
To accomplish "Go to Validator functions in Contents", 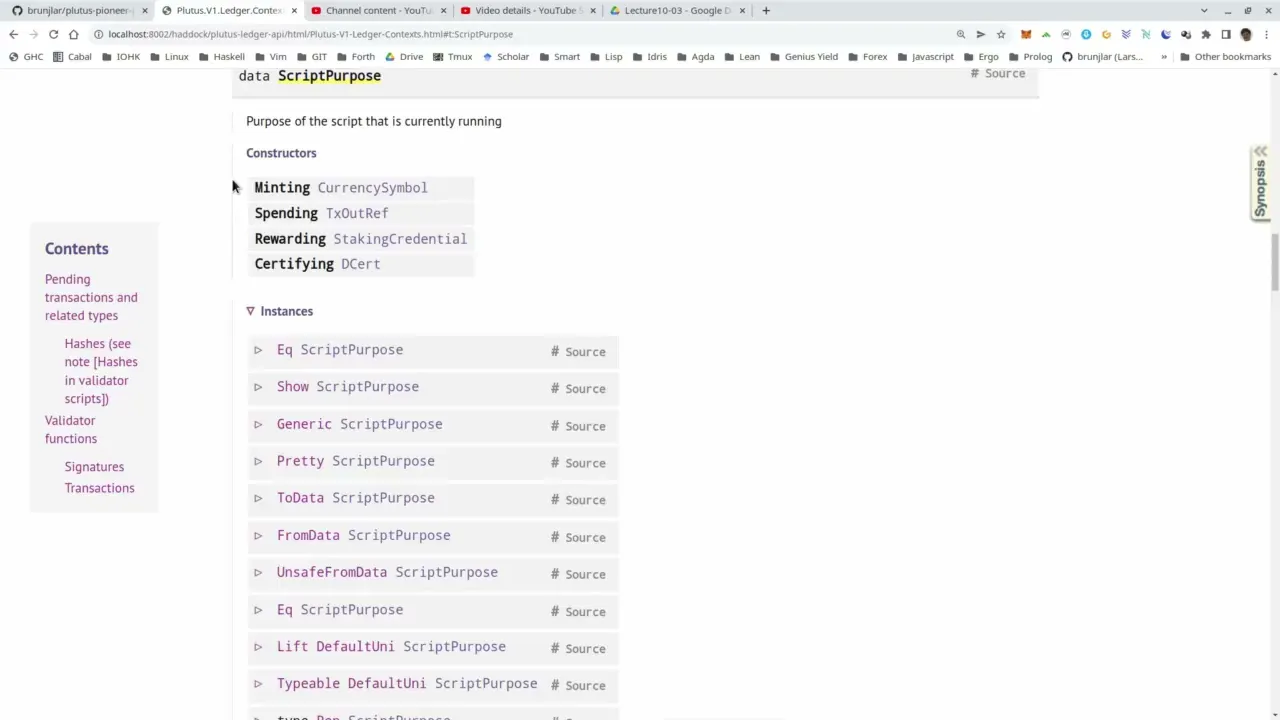I will [x=70, y=429].
